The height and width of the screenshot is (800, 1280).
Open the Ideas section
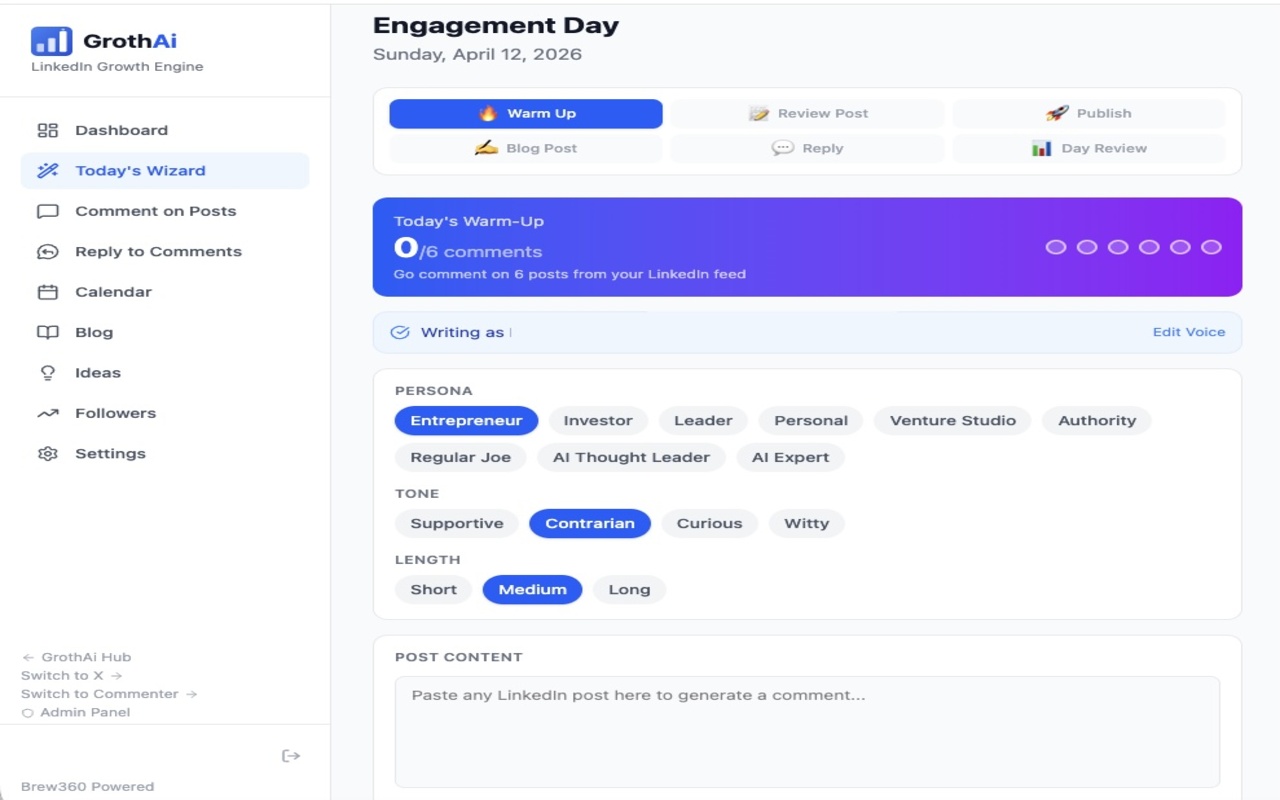[96, 372]
